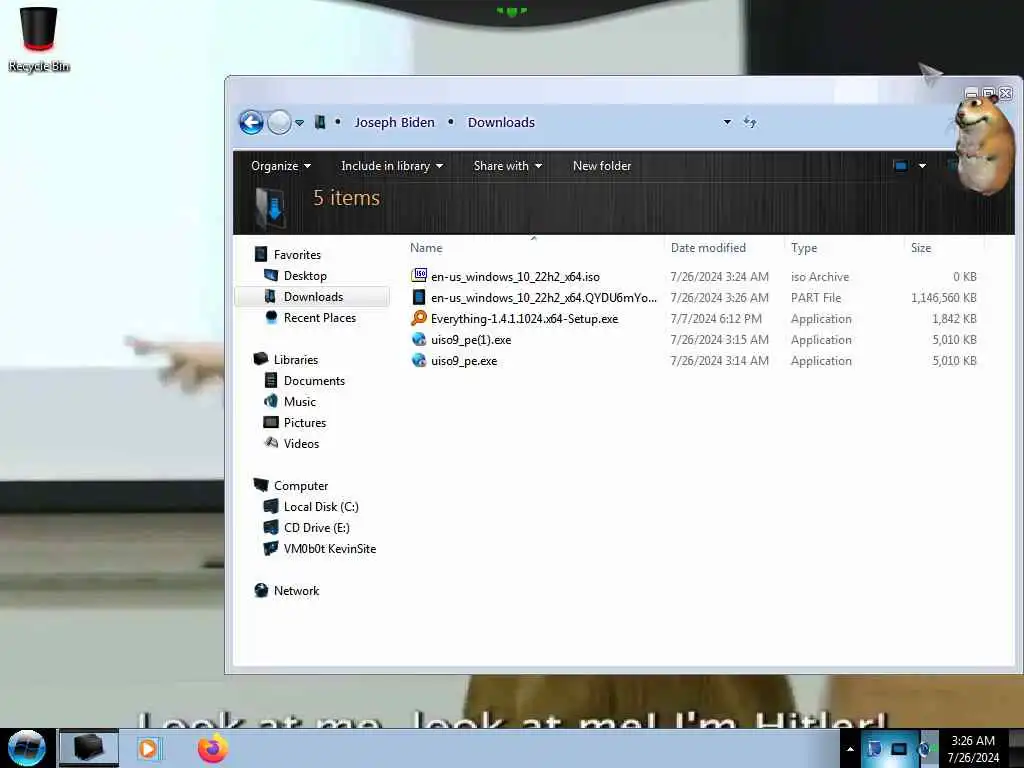Click the monitor icon in system tray
Viewport: 1024px width, 768px height.
click(x=899, y=749)
